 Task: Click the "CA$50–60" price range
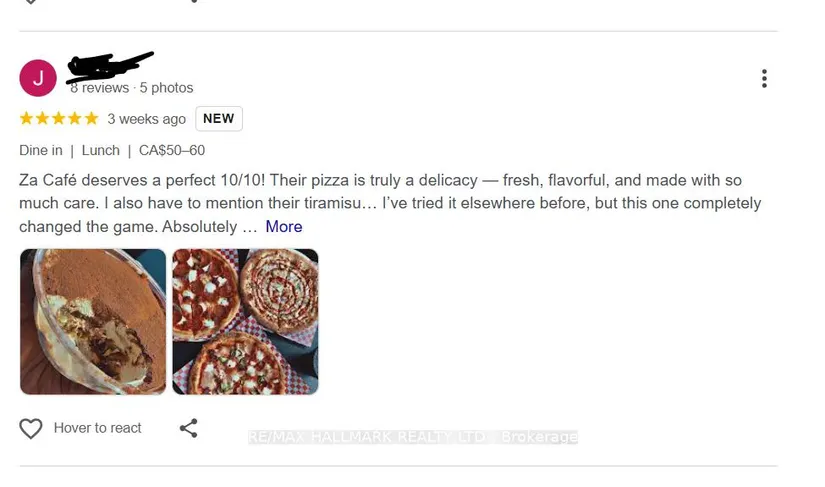(x=171, y=150)
